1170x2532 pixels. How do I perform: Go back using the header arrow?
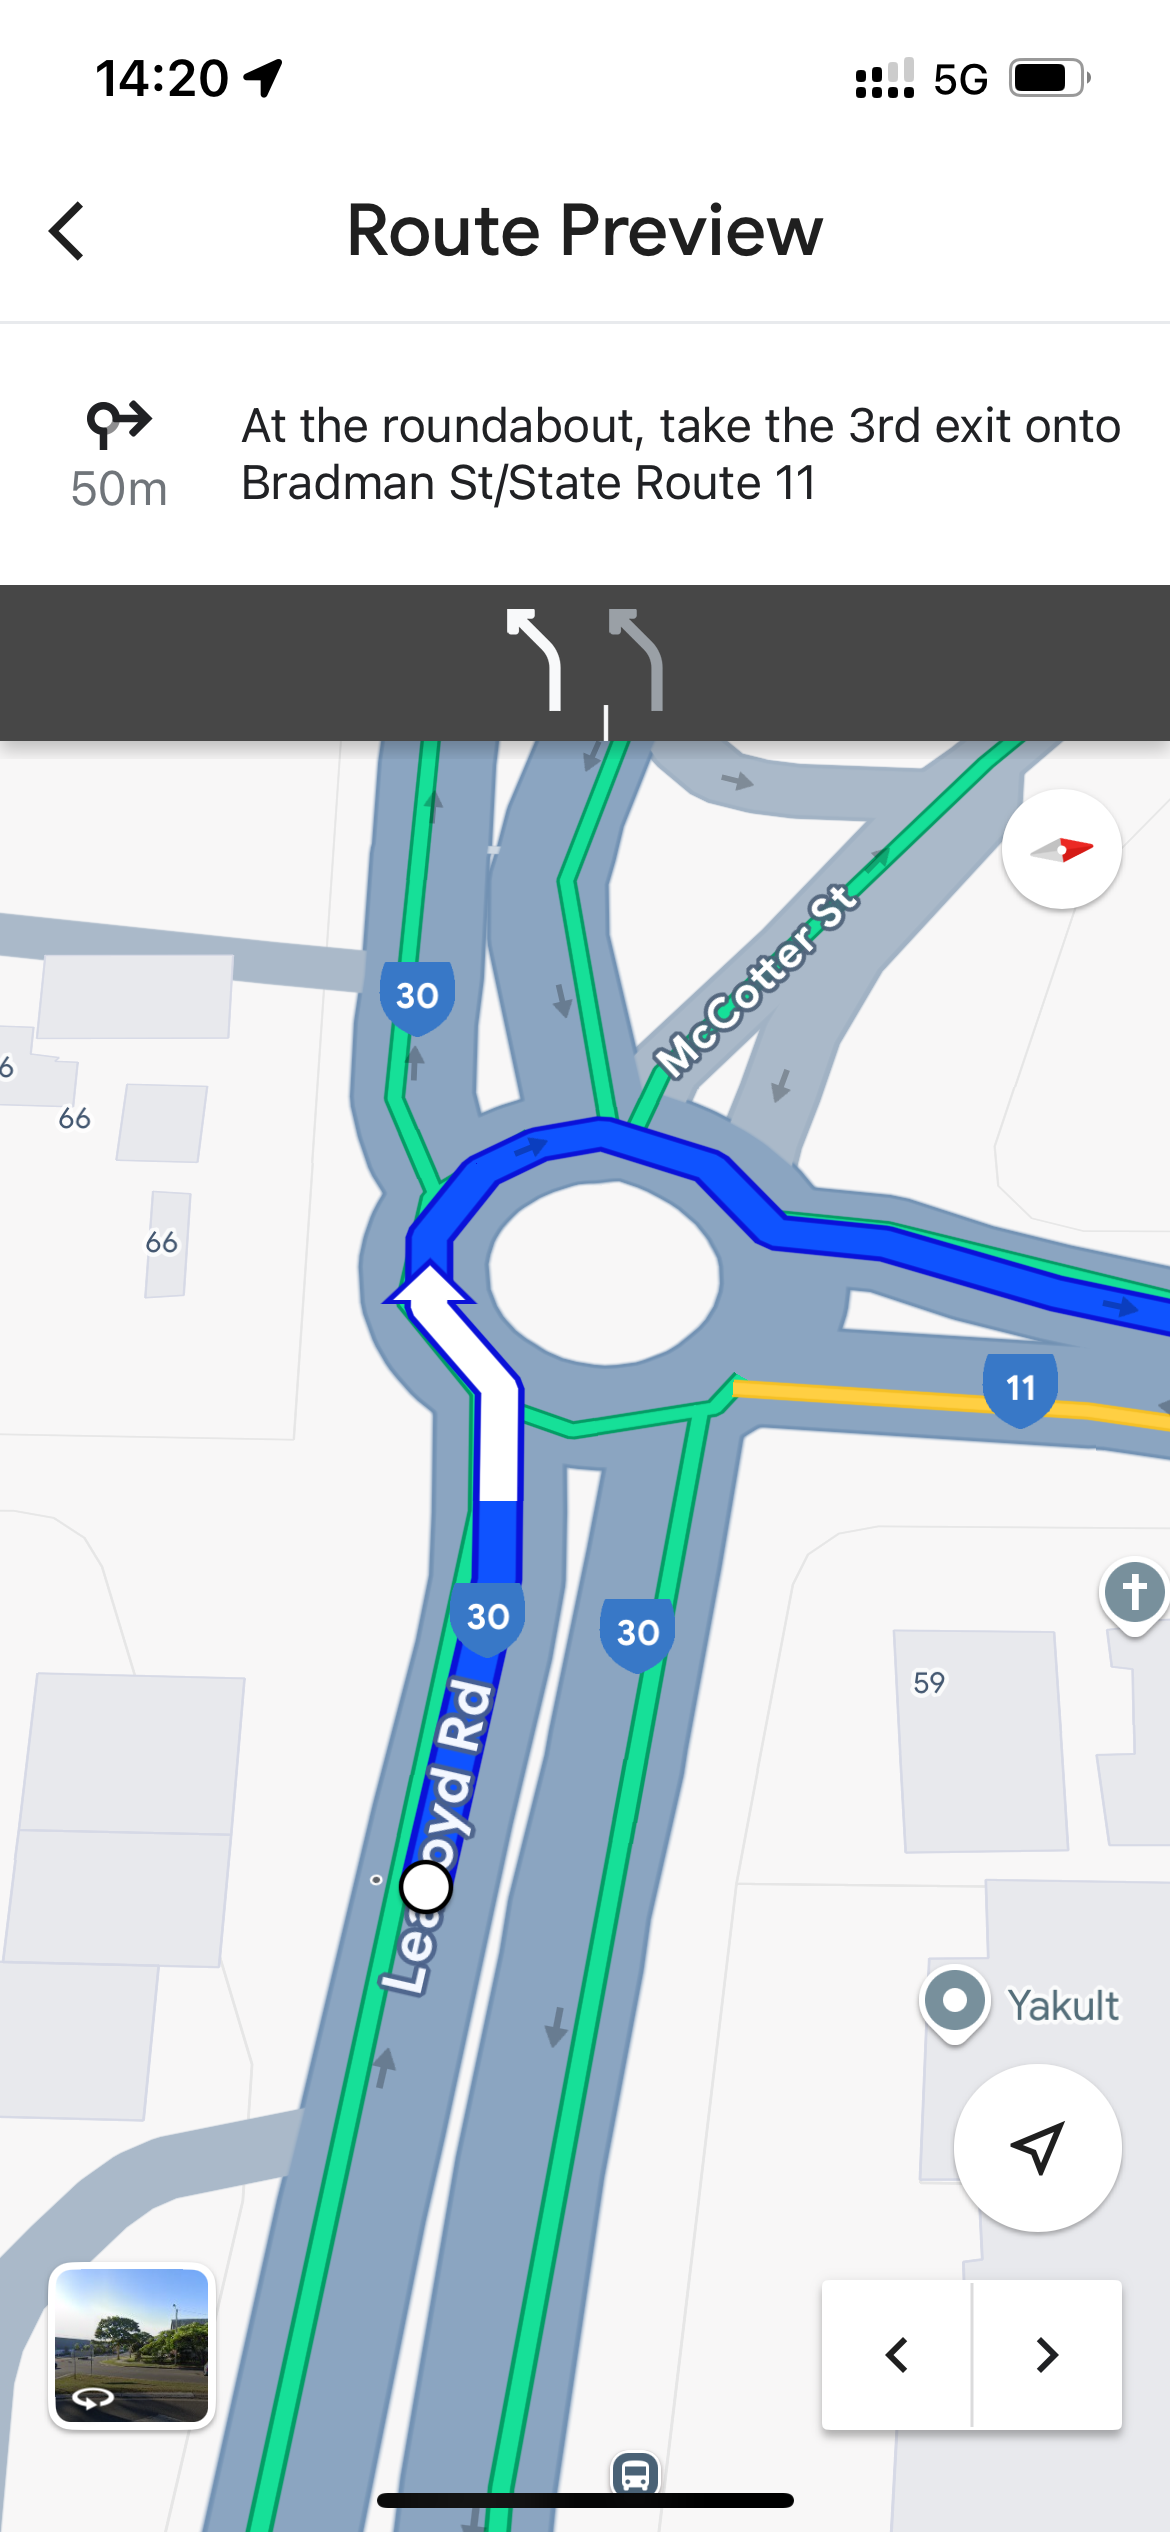[67, 231]
